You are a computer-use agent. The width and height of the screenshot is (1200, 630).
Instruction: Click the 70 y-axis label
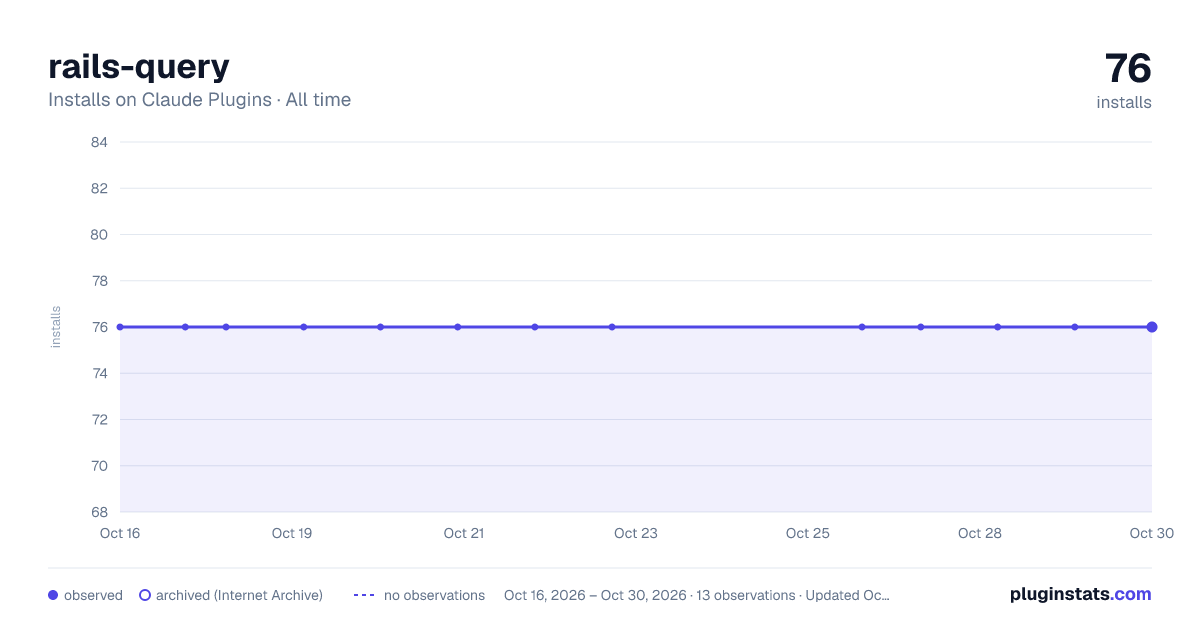coord(99,466)
